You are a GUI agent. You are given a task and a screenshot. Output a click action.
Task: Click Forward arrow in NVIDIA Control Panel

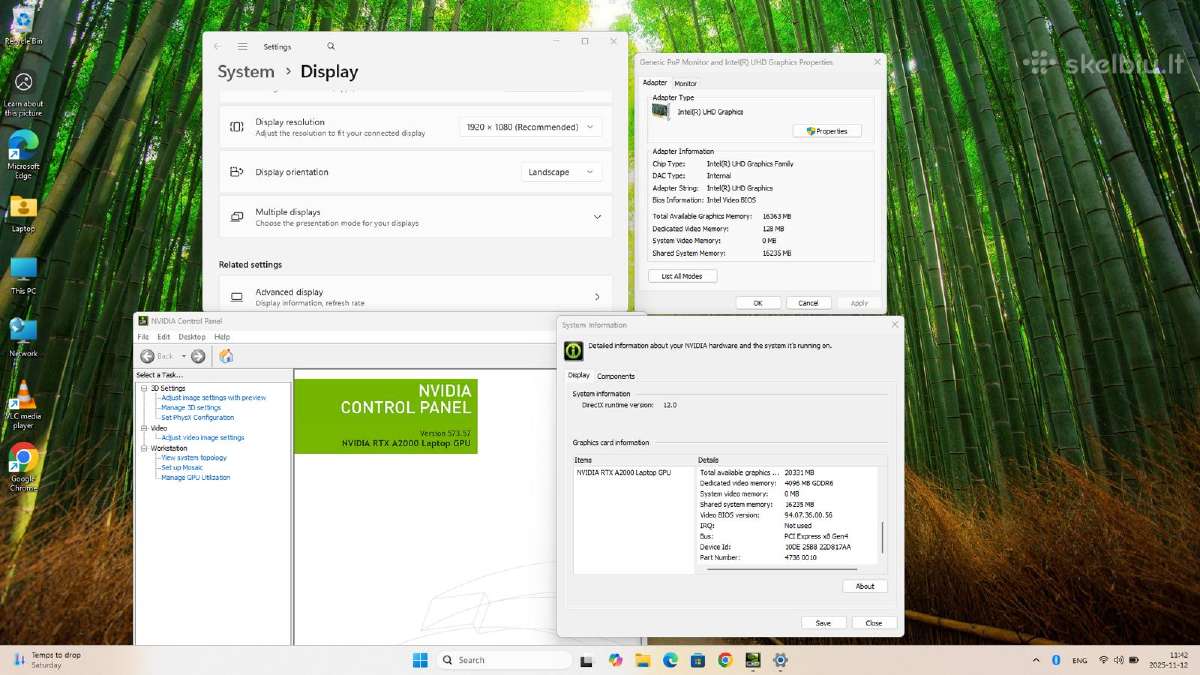coord(198,356)
